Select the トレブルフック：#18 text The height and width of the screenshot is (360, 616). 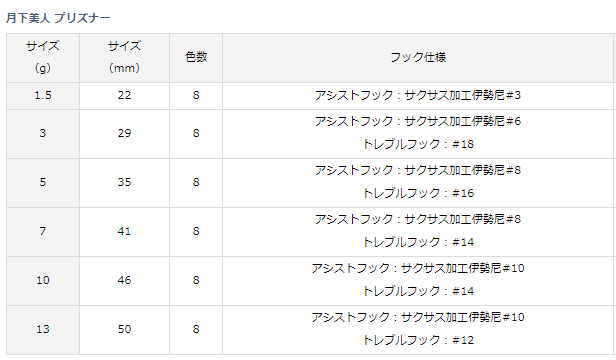[x=418, y=144]
